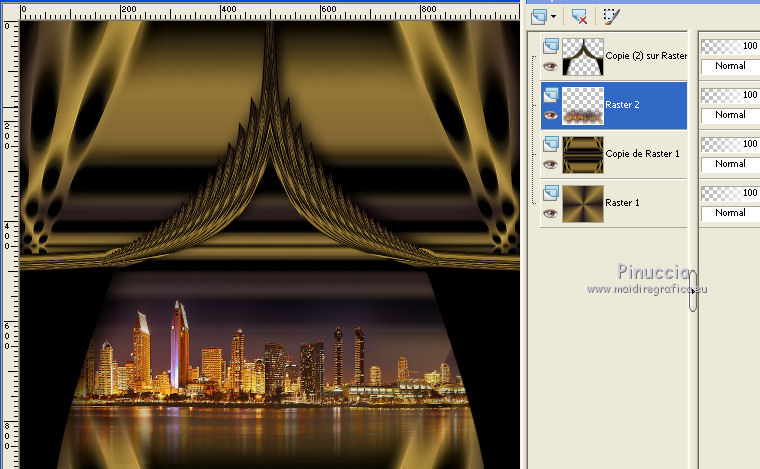Screen dimensions: 760x469
Task: Select the Copie (2) sur Raster layer thumbnail
Action: 583,57
